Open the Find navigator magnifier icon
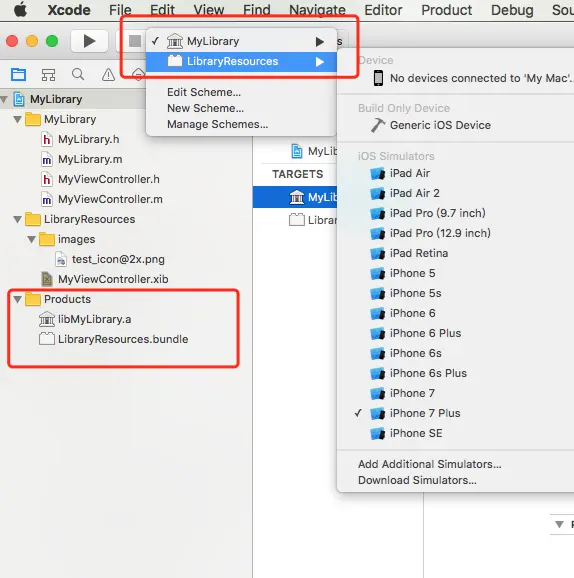The image size is (574, 578). [78, 74]
